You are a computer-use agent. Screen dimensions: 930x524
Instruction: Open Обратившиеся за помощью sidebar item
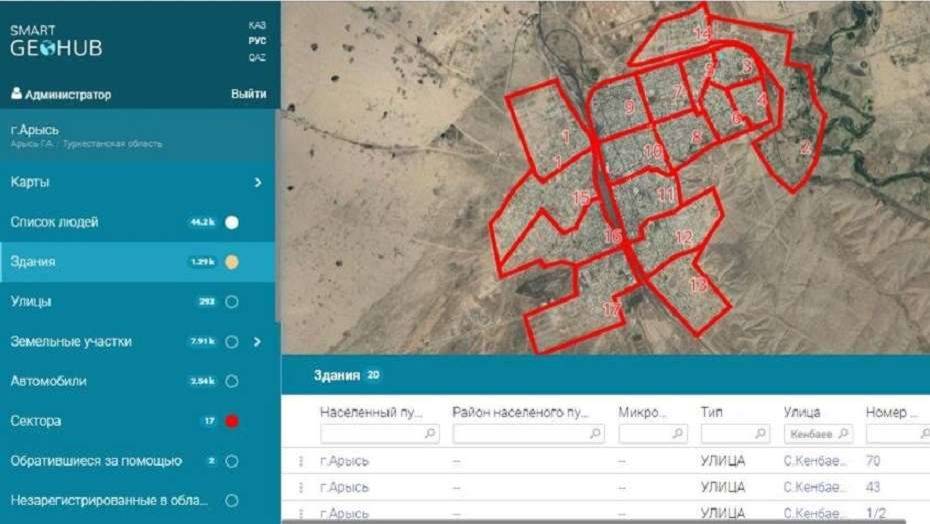coord(96,461)
